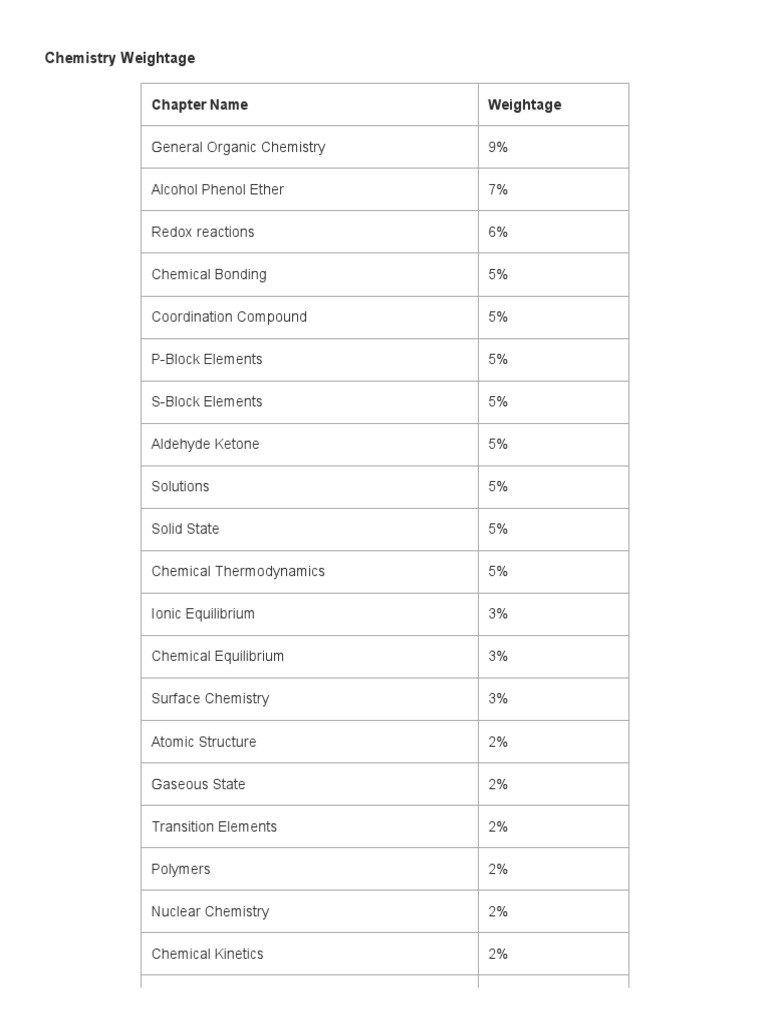Select the Chemical Thermodynamics cell
Screen dimensions: 768x1024
click(x=238, y=572)
